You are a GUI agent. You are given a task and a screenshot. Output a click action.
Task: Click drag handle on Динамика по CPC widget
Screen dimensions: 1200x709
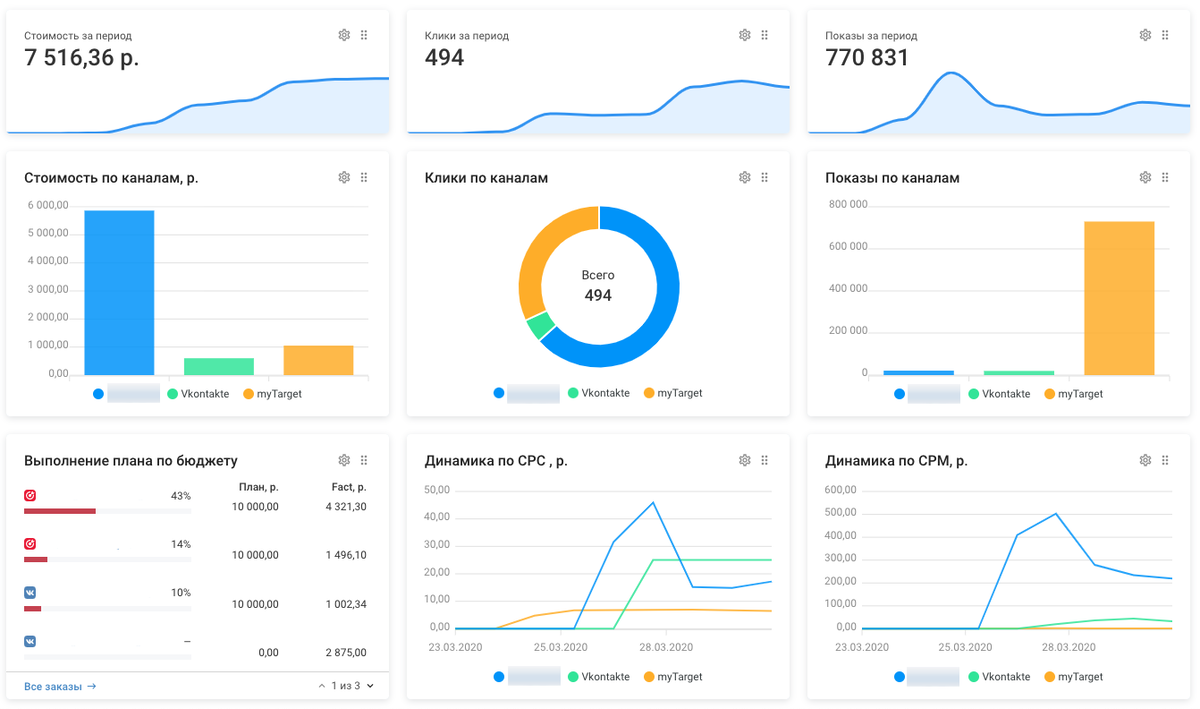click(764, 460)
